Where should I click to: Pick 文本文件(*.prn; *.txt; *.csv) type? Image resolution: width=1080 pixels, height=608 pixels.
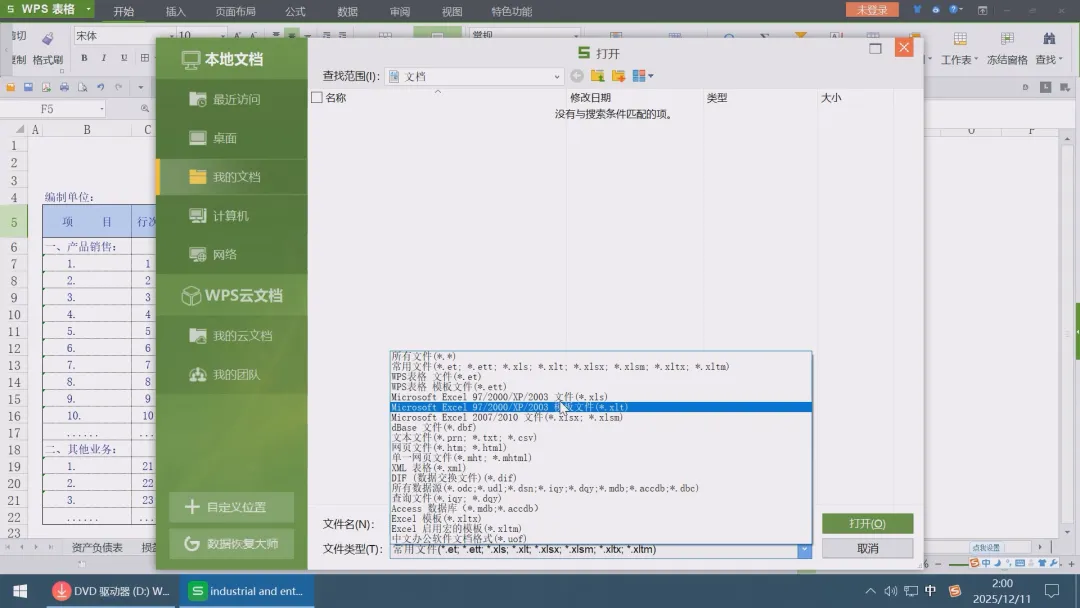click(601, 437)
